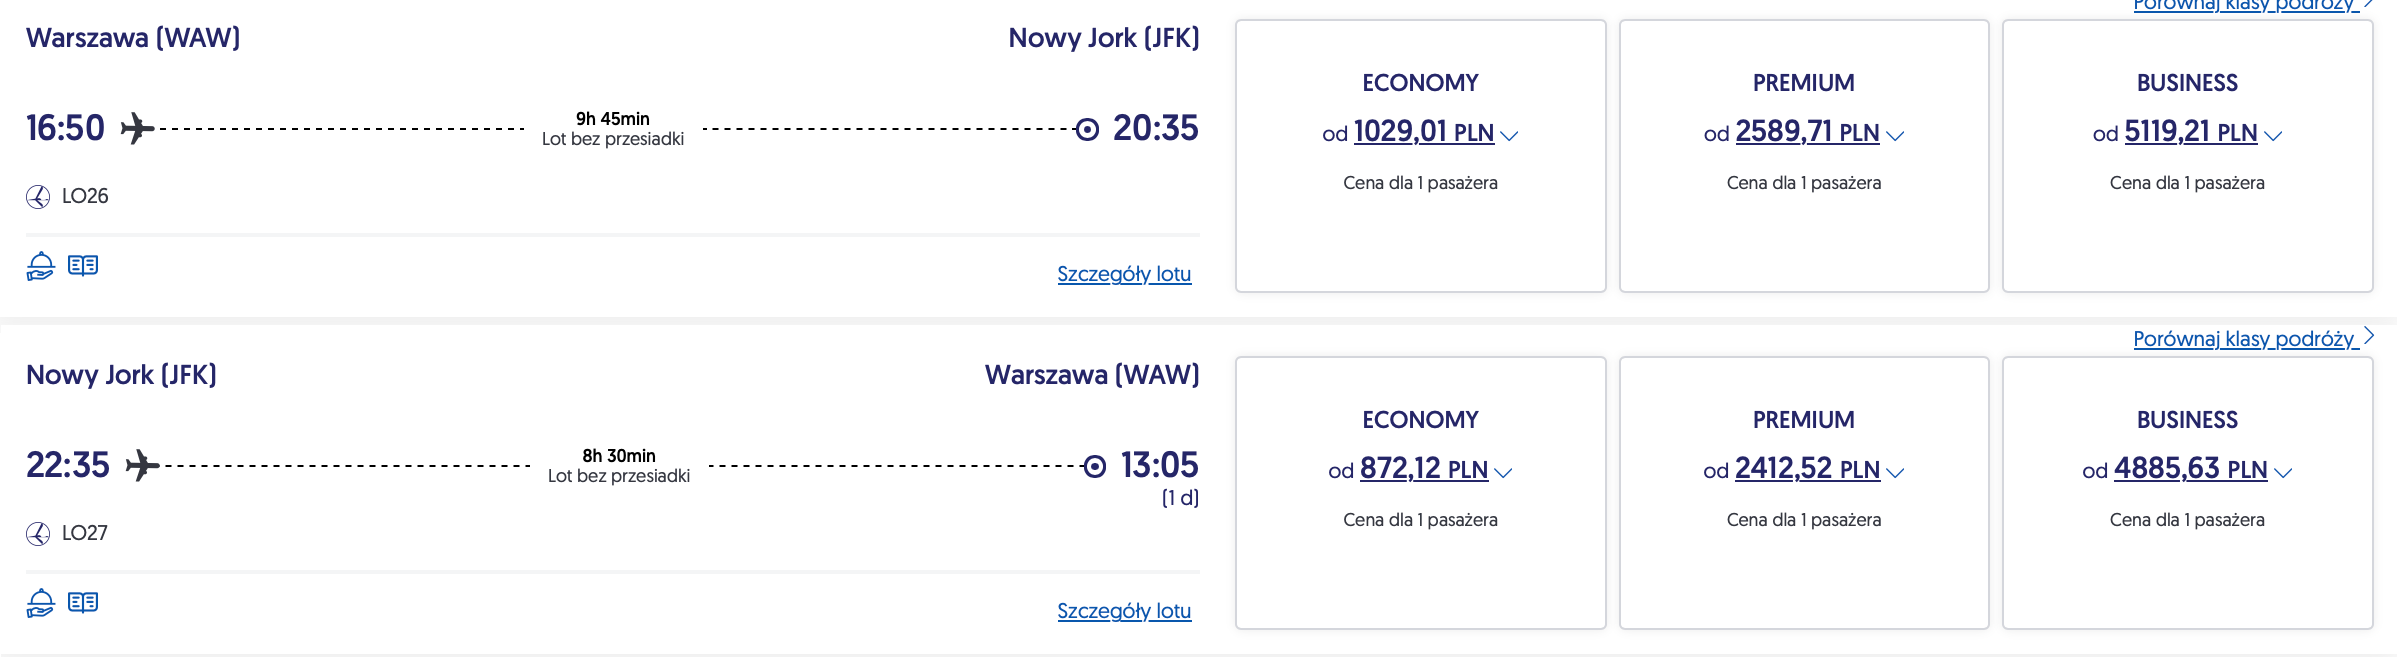This screenshot has width=2397, height=657.
Task: Click the LOT airline logo beside LO26
Action: (38, 197)
